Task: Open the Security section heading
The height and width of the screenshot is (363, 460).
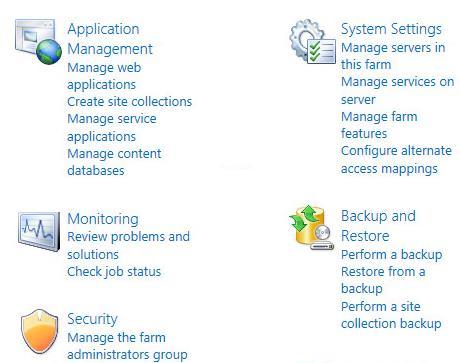Action: pyautogui.click(x=92, y=319)
